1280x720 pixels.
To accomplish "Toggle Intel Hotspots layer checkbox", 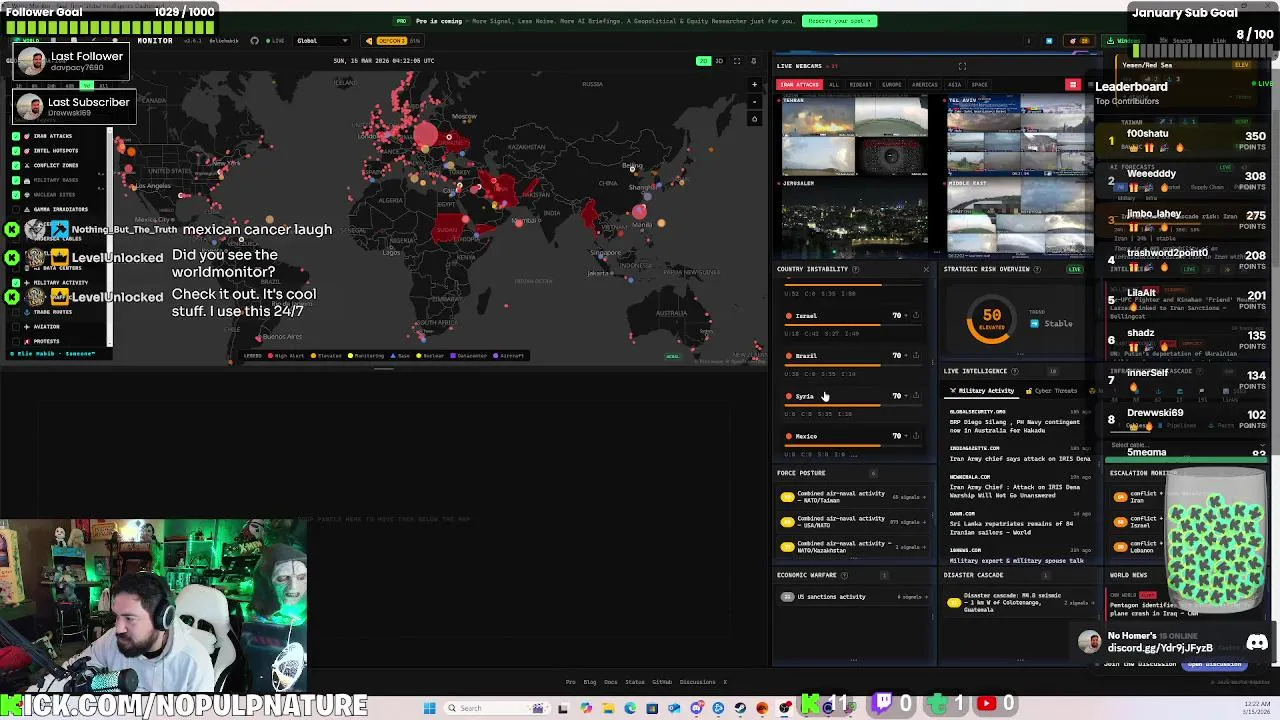I will [15, 151].
